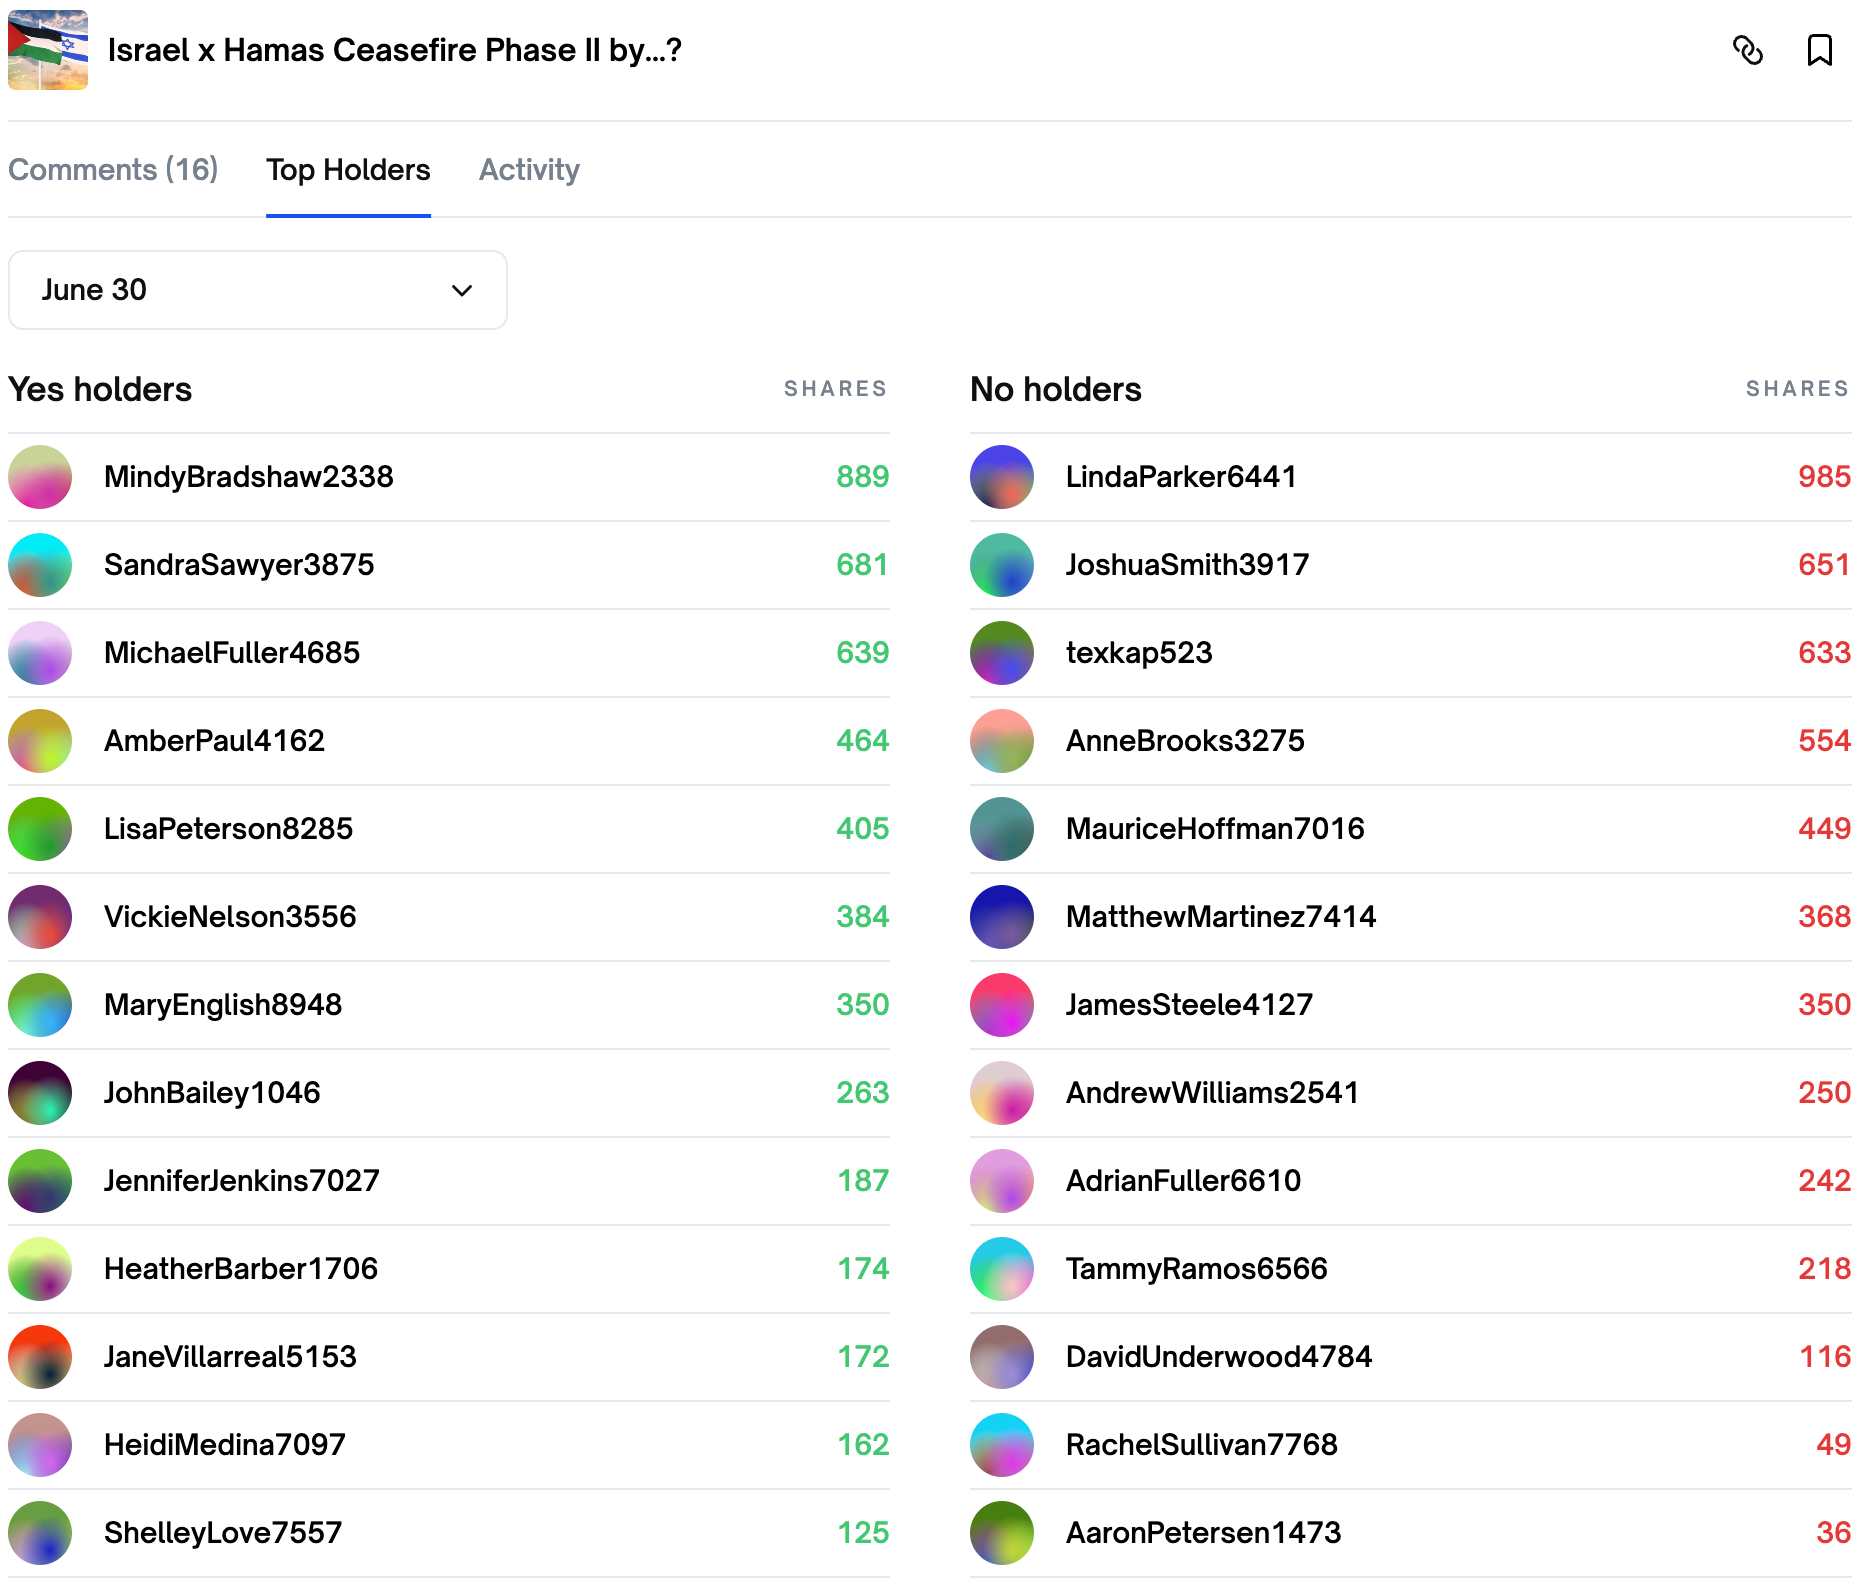The height and width of the screenshot is (1582, 1870).
Task: Switch to the Comments (16) tab
Action: click(x=113, y=170)
